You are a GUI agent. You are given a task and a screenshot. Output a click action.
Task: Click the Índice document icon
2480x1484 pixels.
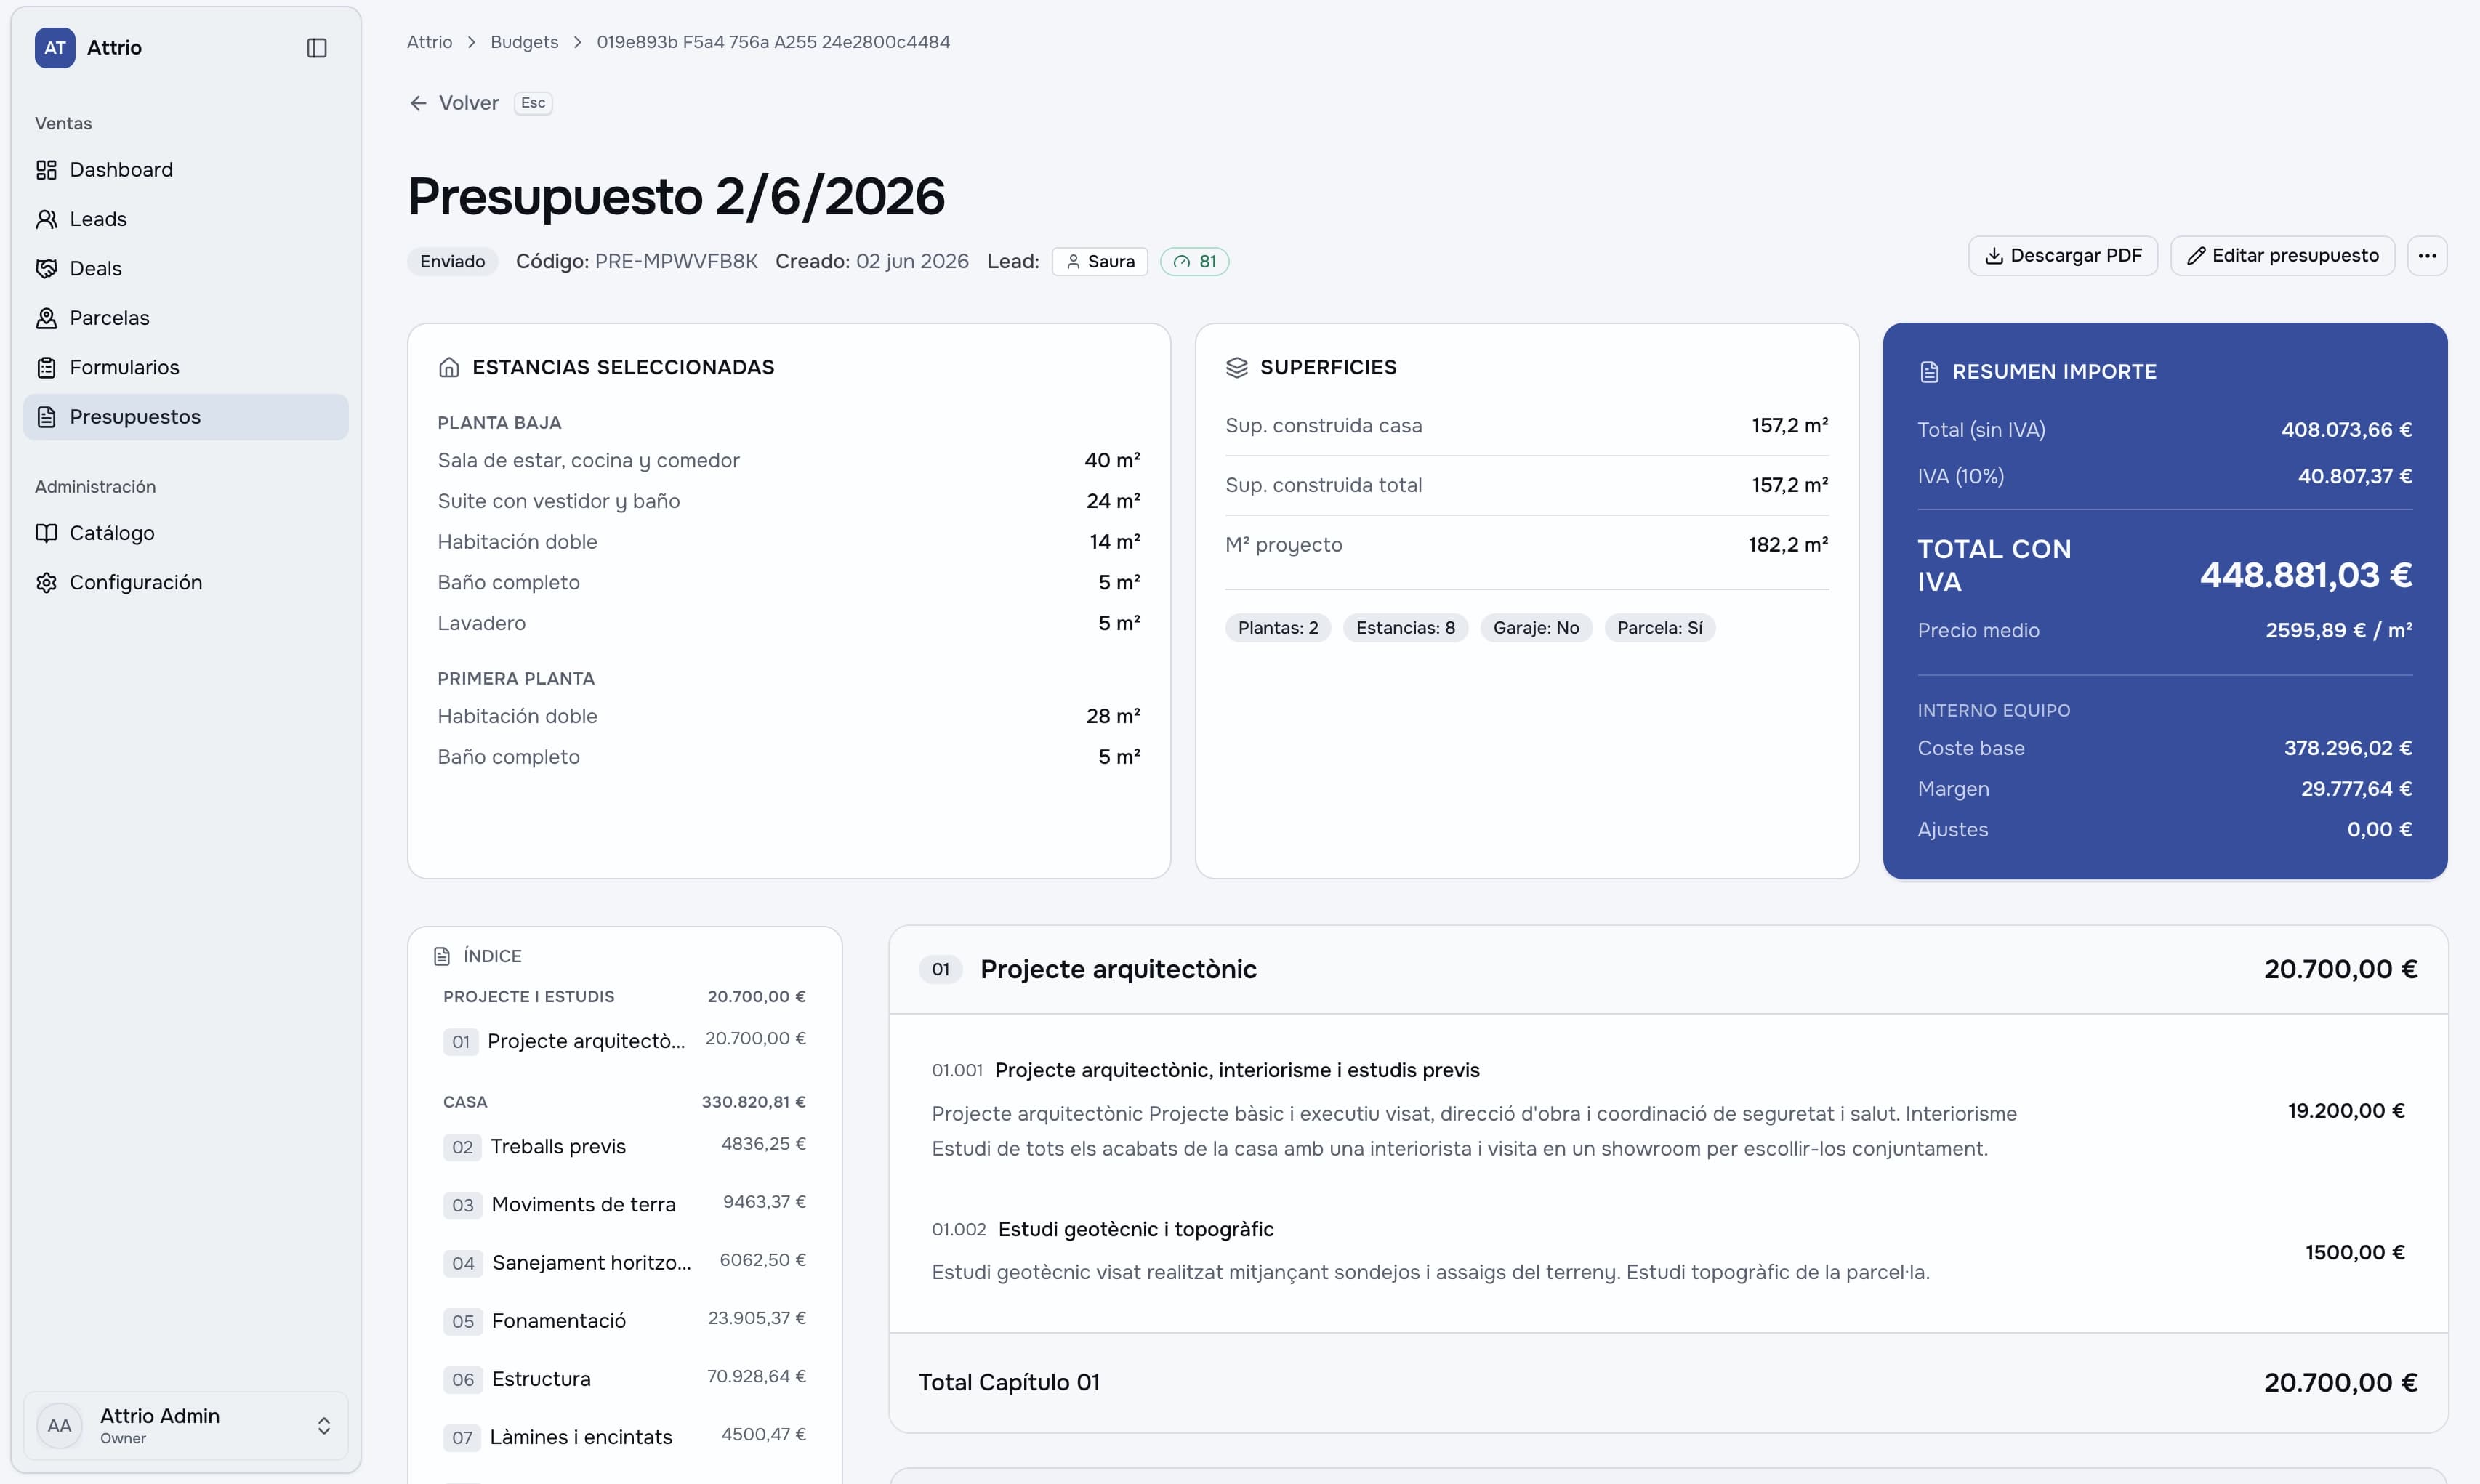(442, 957)
